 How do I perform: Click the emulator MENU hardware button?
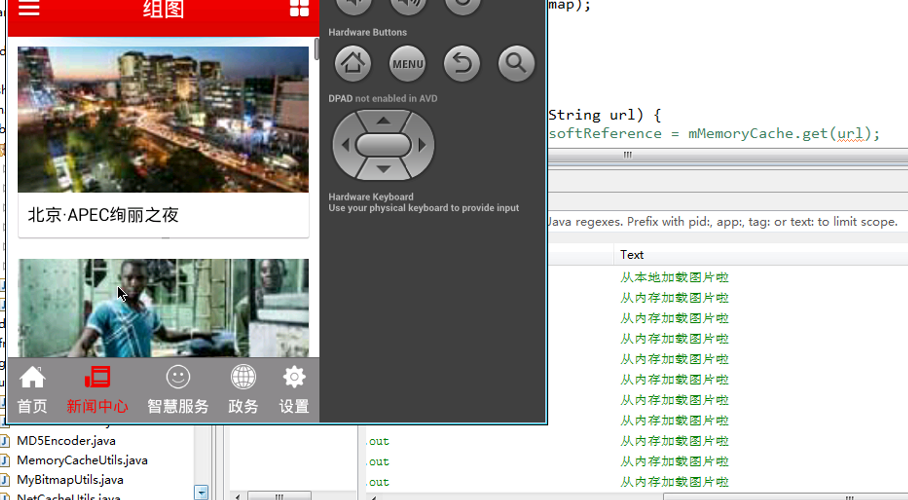(407, 64)
